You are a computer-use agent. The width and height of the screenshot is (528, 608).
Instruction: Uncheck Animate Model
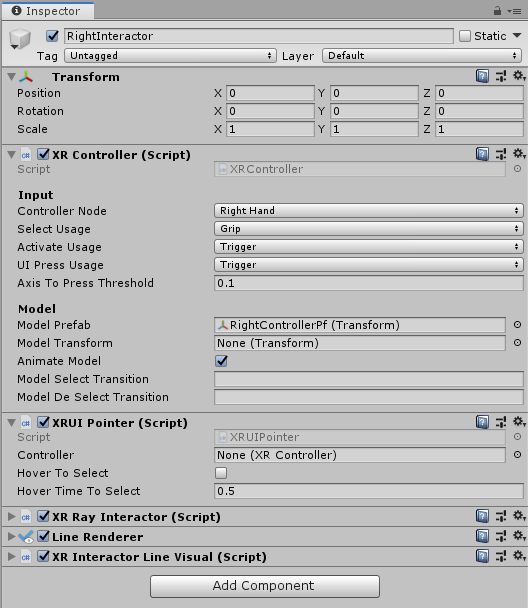(x=221, y=361)
